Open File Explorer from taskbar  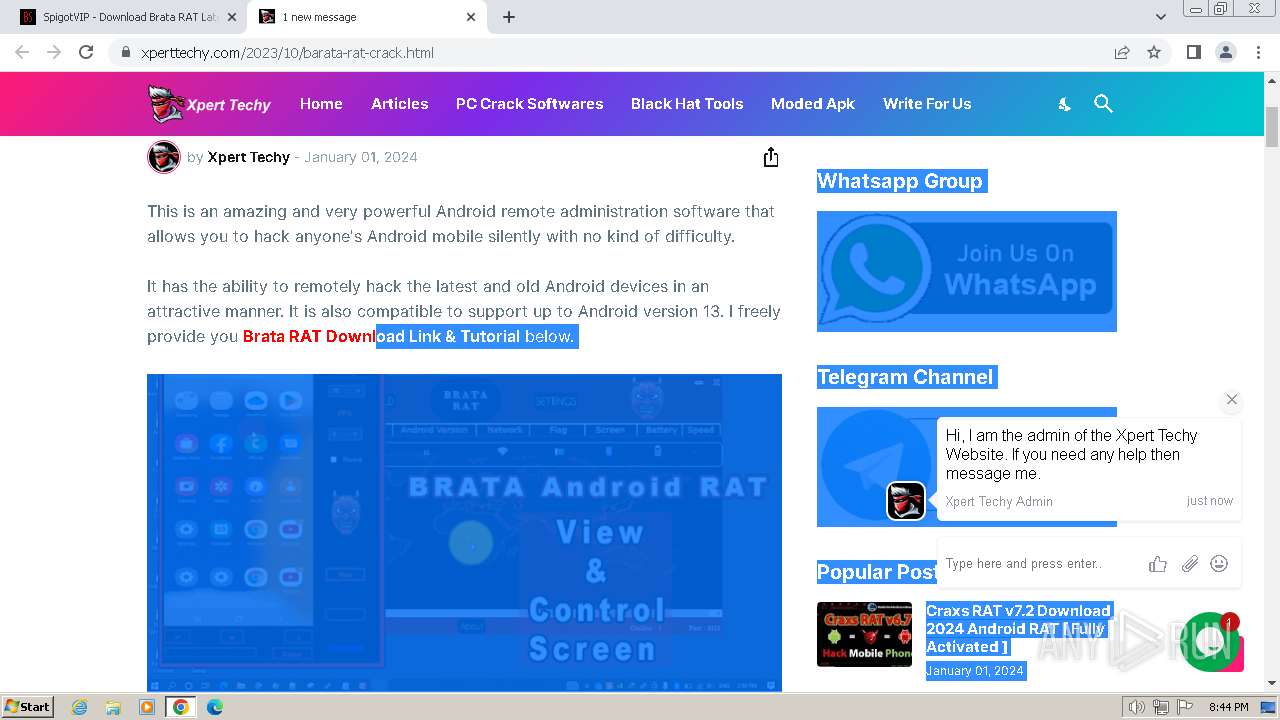113,707
